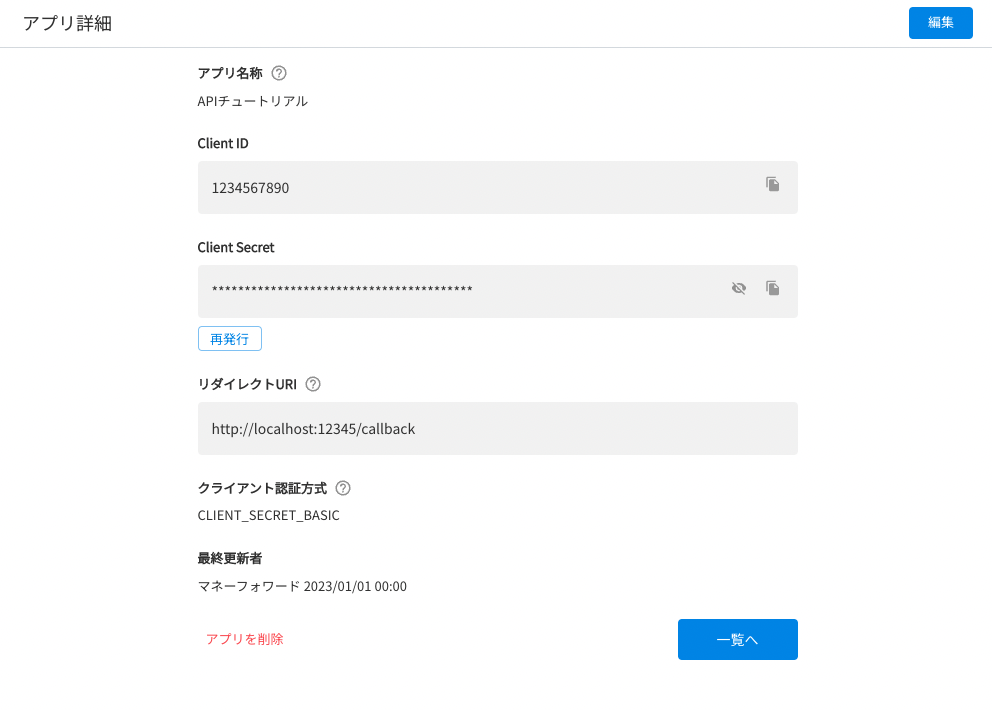Click the Client Secret masked field

point(450,291)
